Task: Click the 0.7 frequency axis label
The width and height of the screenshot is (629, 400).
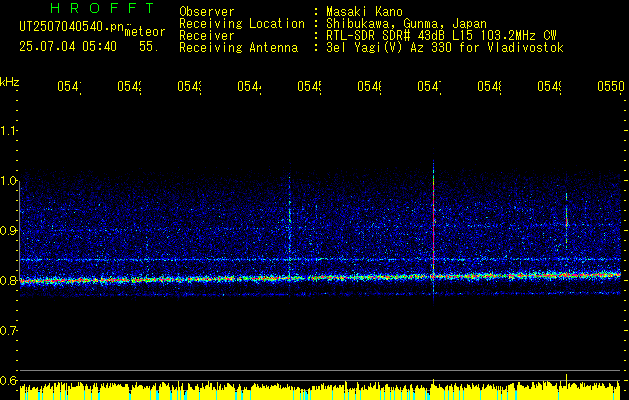Action: [8, 330]
